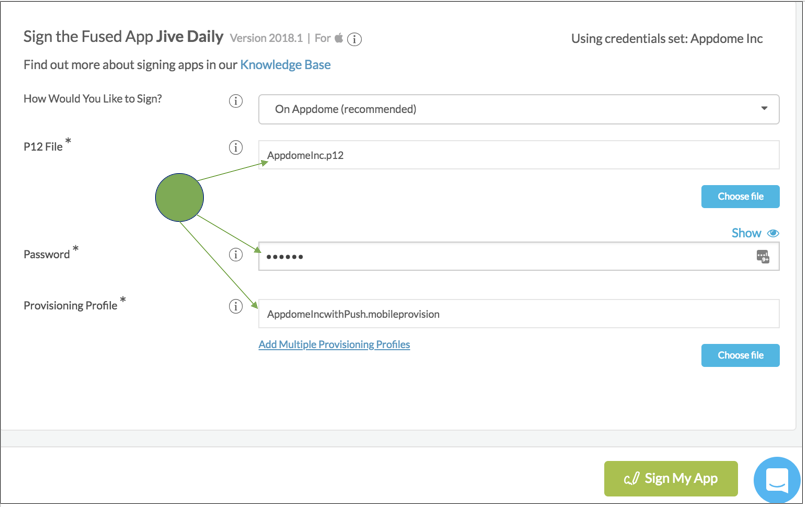The width and height of the screenshot is (805, 507).
Task: Click the info icon for P12 File
Action: (236, 148)
